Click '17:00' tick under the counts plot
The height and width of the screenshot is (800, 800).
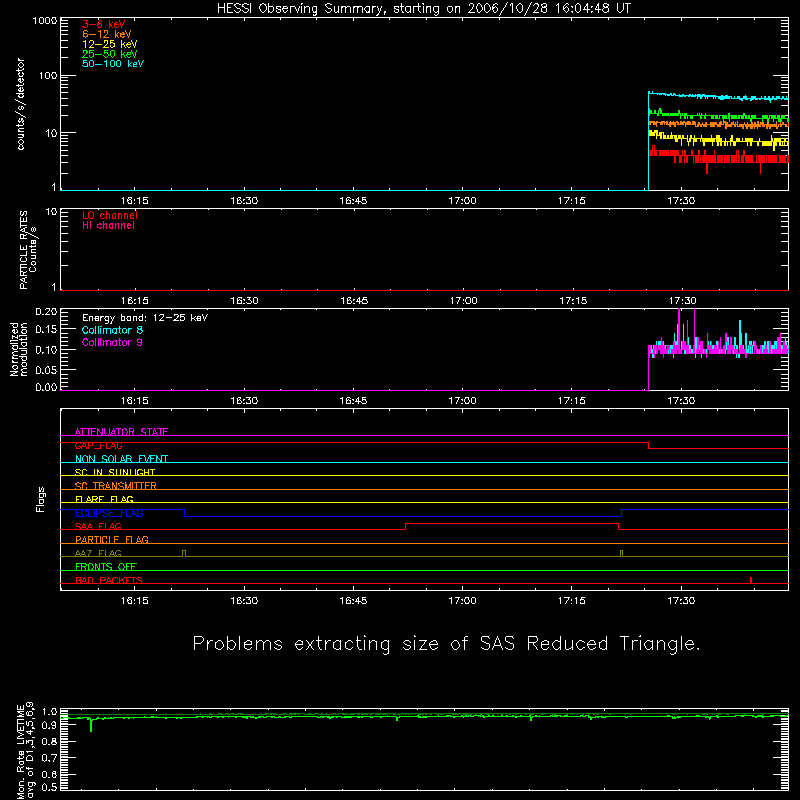462,201
